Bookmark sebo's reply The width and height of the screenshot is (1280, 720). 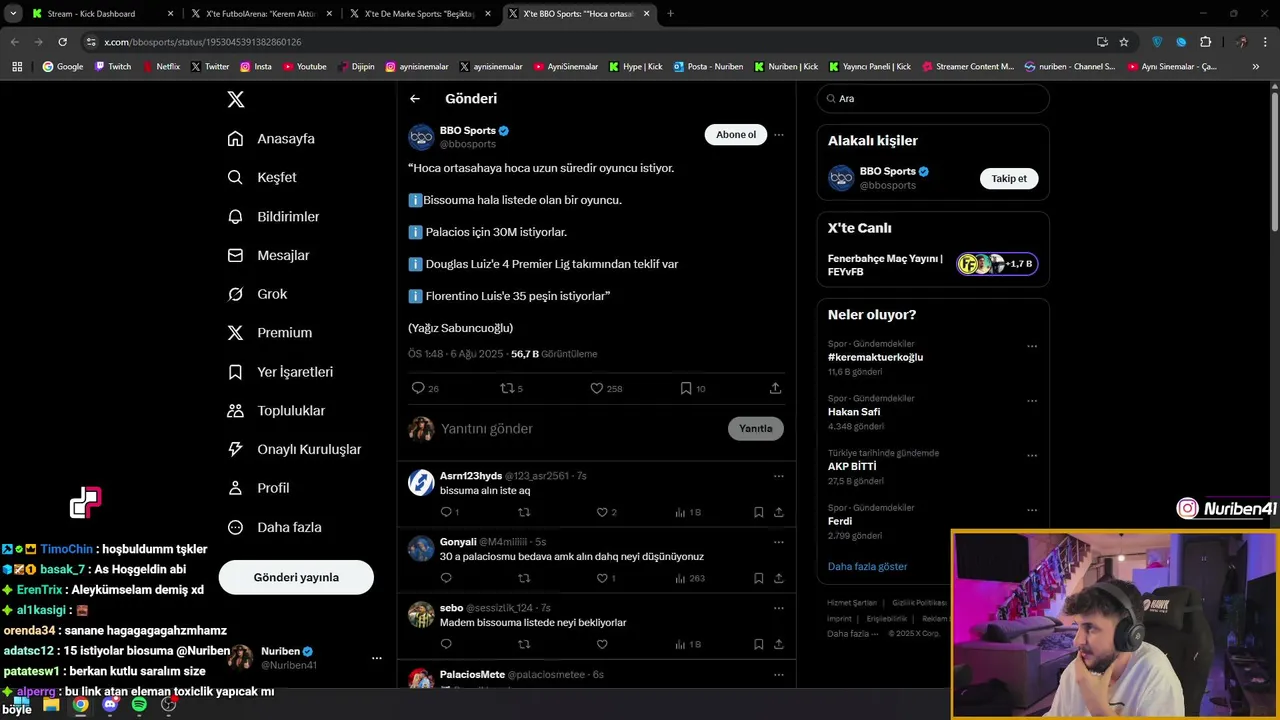coord(759,644)
